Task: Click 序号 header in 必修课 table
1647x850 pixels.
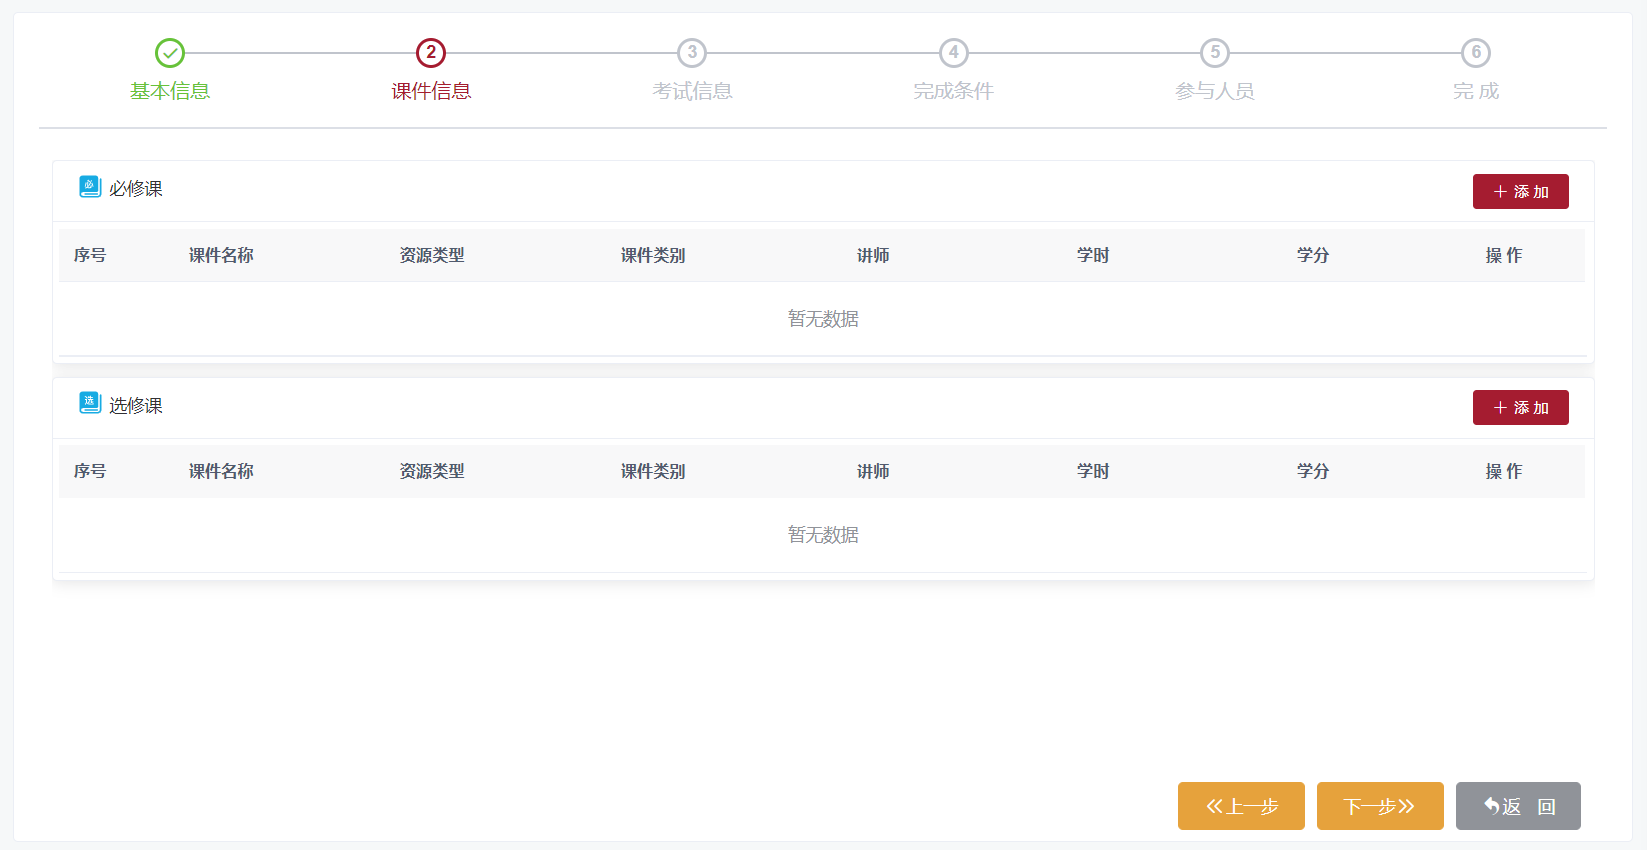Action: pos(90,255)
